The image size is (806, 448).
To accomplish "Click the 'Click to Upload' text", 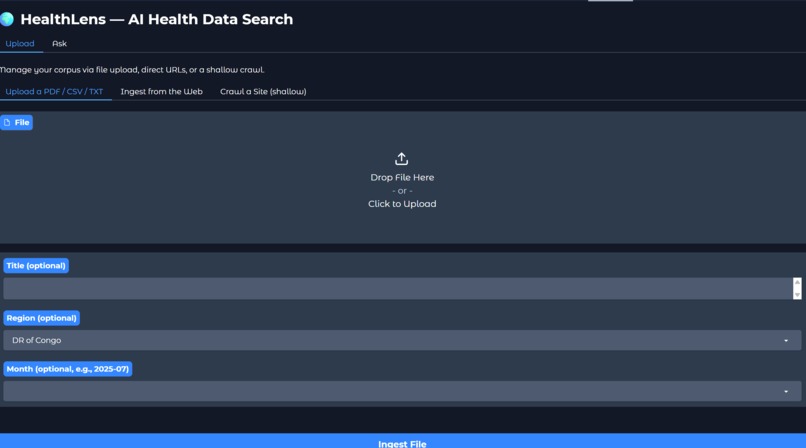I will tap(402, 204).
